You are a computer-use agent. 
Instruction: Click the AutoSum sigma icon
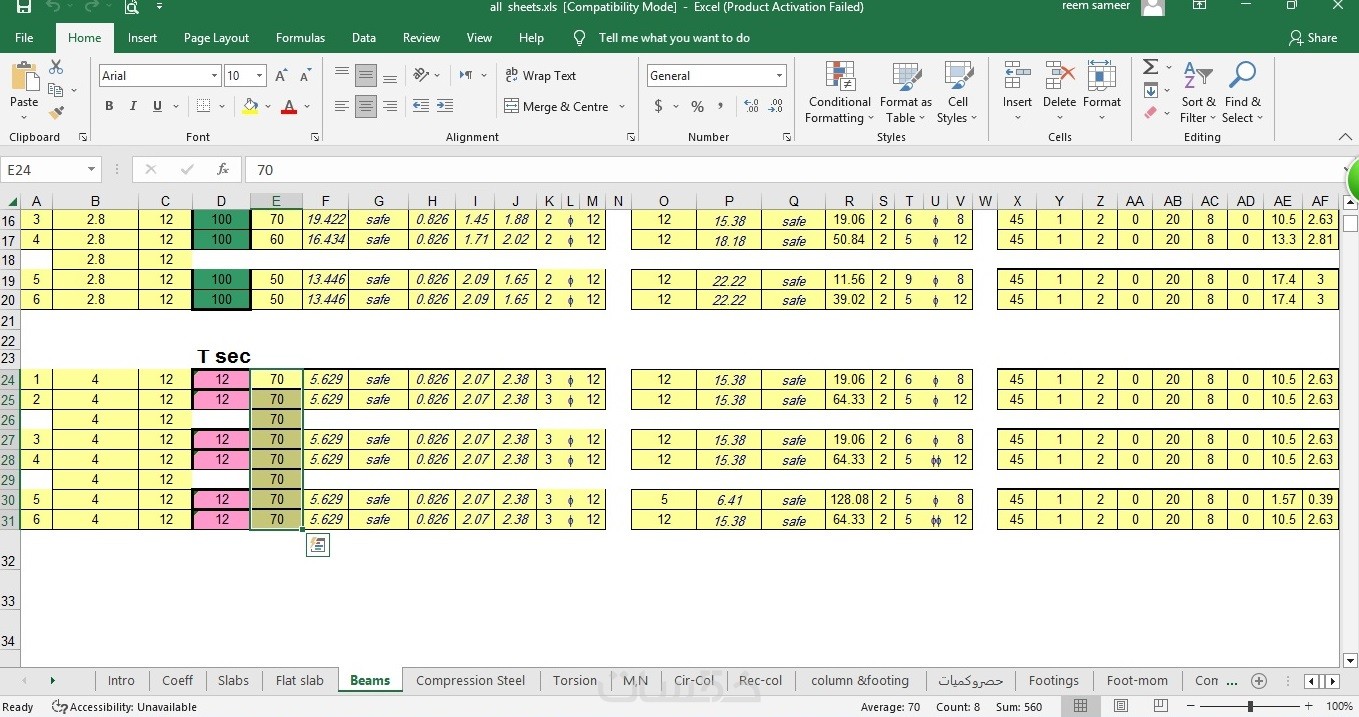click(x=1150, y=67)
